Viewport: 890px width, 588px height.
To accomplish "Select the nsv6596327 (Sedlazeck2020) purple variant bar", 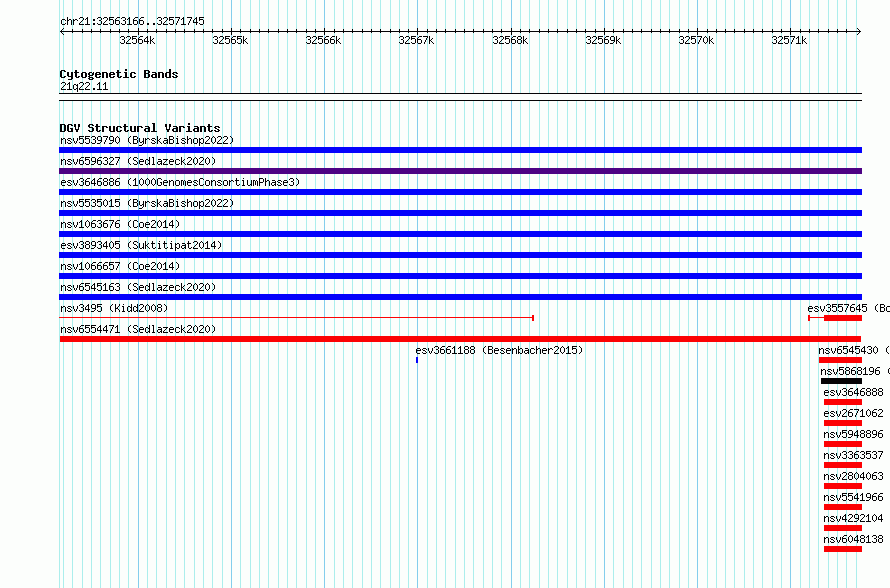I will coord(460,171).
